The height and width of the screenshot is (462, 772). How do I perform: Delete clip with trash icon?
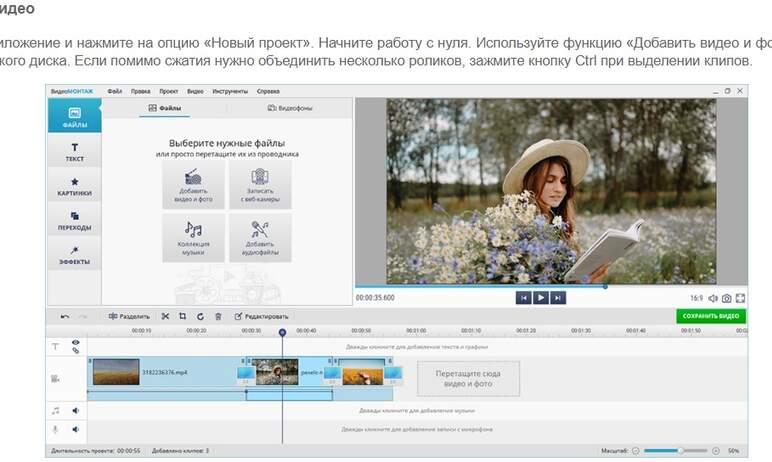(x=218, y=316)
